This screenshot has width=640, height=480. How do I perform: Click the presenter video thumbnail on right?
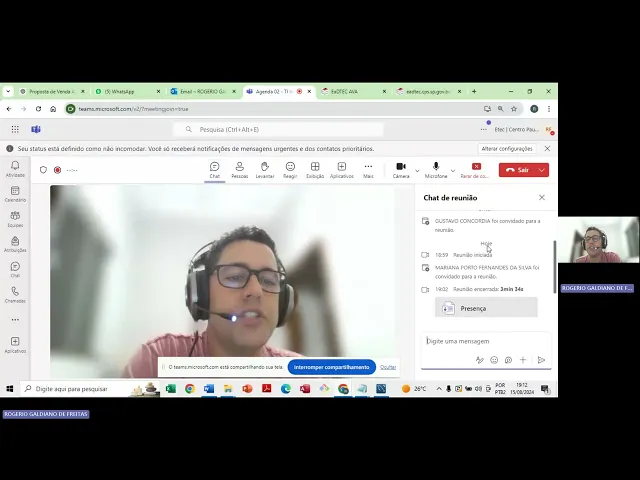598,240
